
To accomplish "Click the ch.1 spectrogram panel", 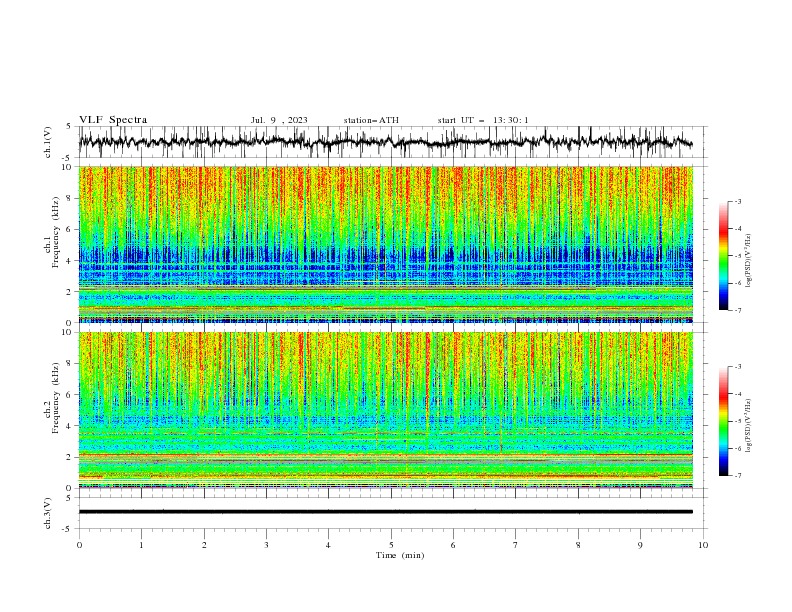I will point(386,244).
